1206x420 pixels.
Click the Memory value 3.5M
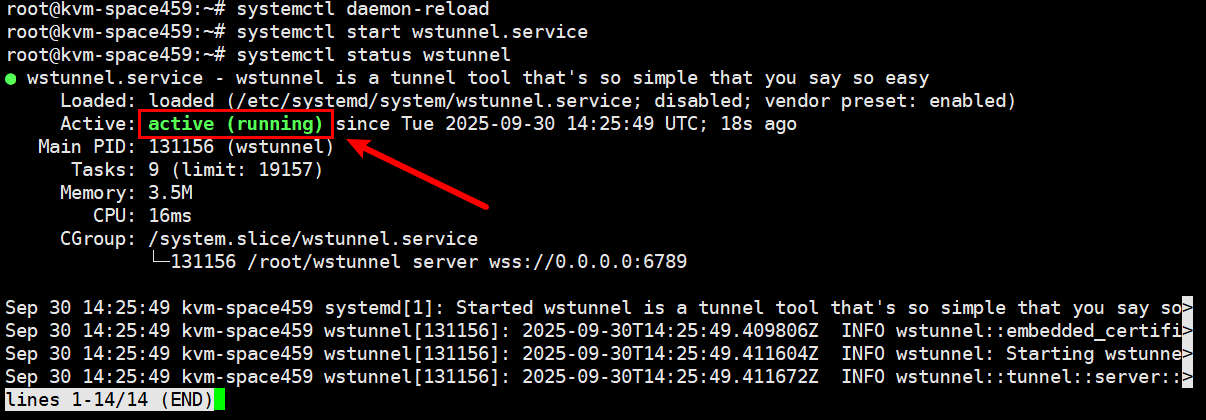170,193
